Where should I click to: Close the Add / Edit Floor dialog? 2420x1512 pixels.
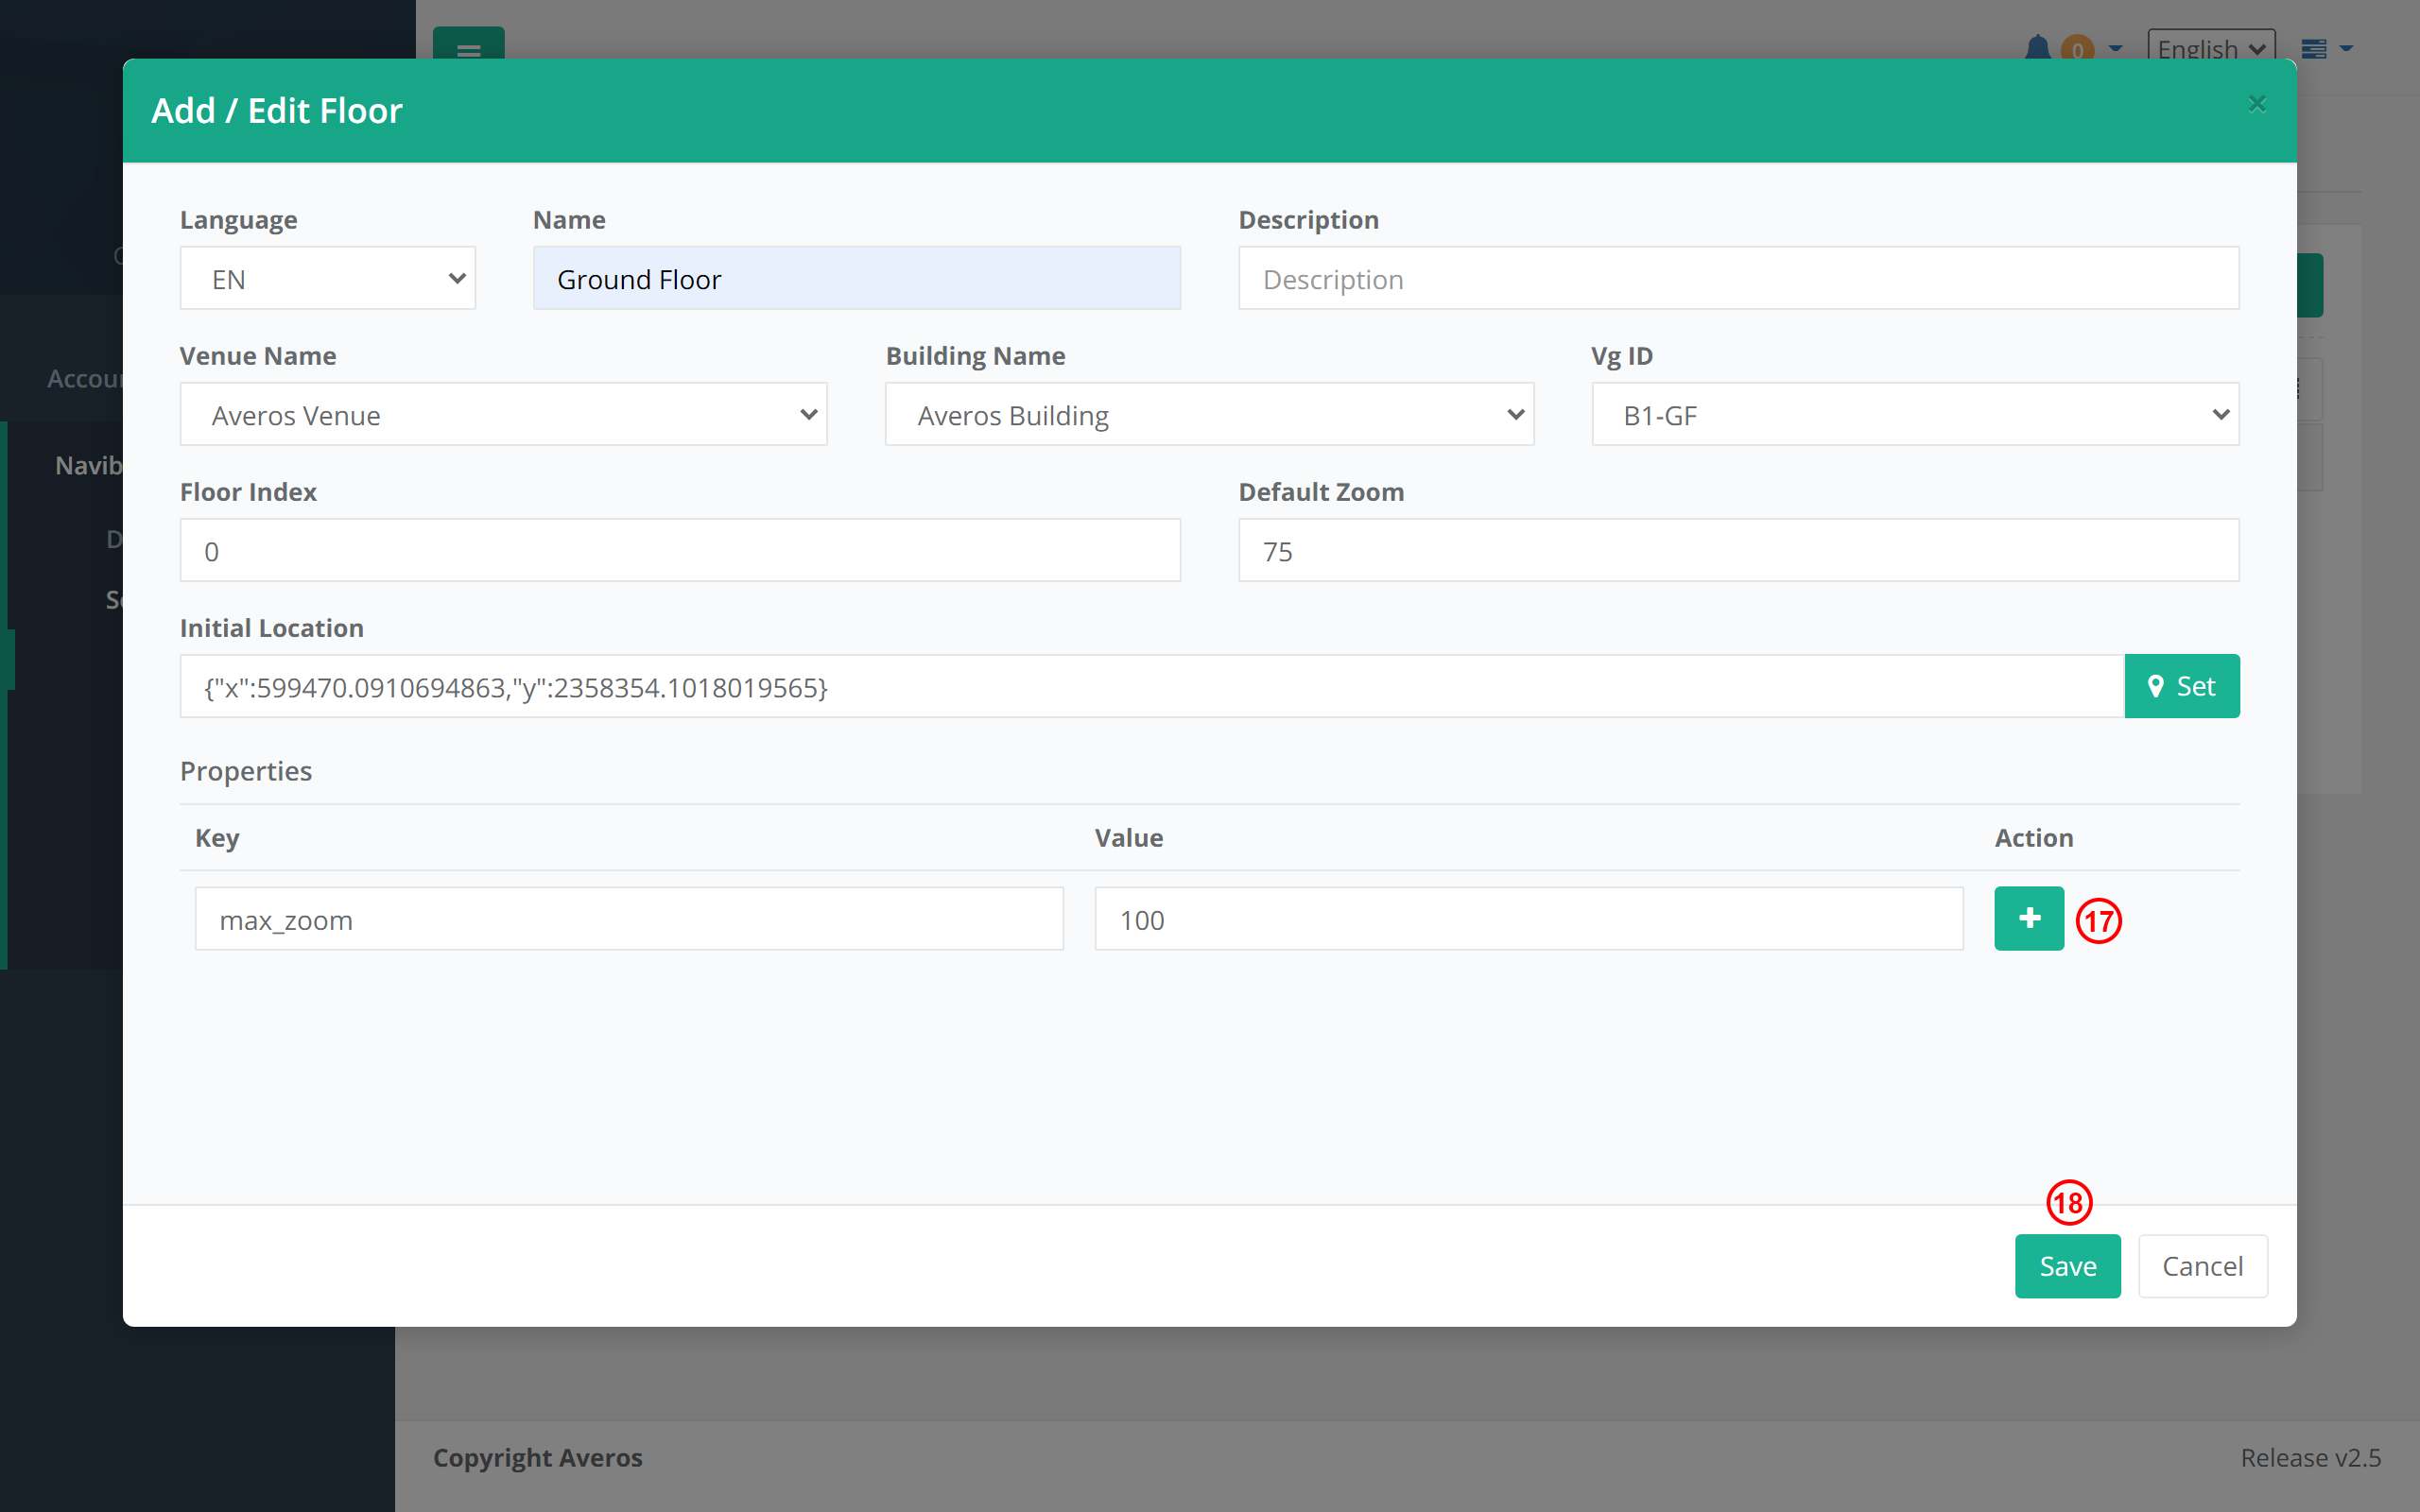pyautogui.click(x=2256, y=104)
